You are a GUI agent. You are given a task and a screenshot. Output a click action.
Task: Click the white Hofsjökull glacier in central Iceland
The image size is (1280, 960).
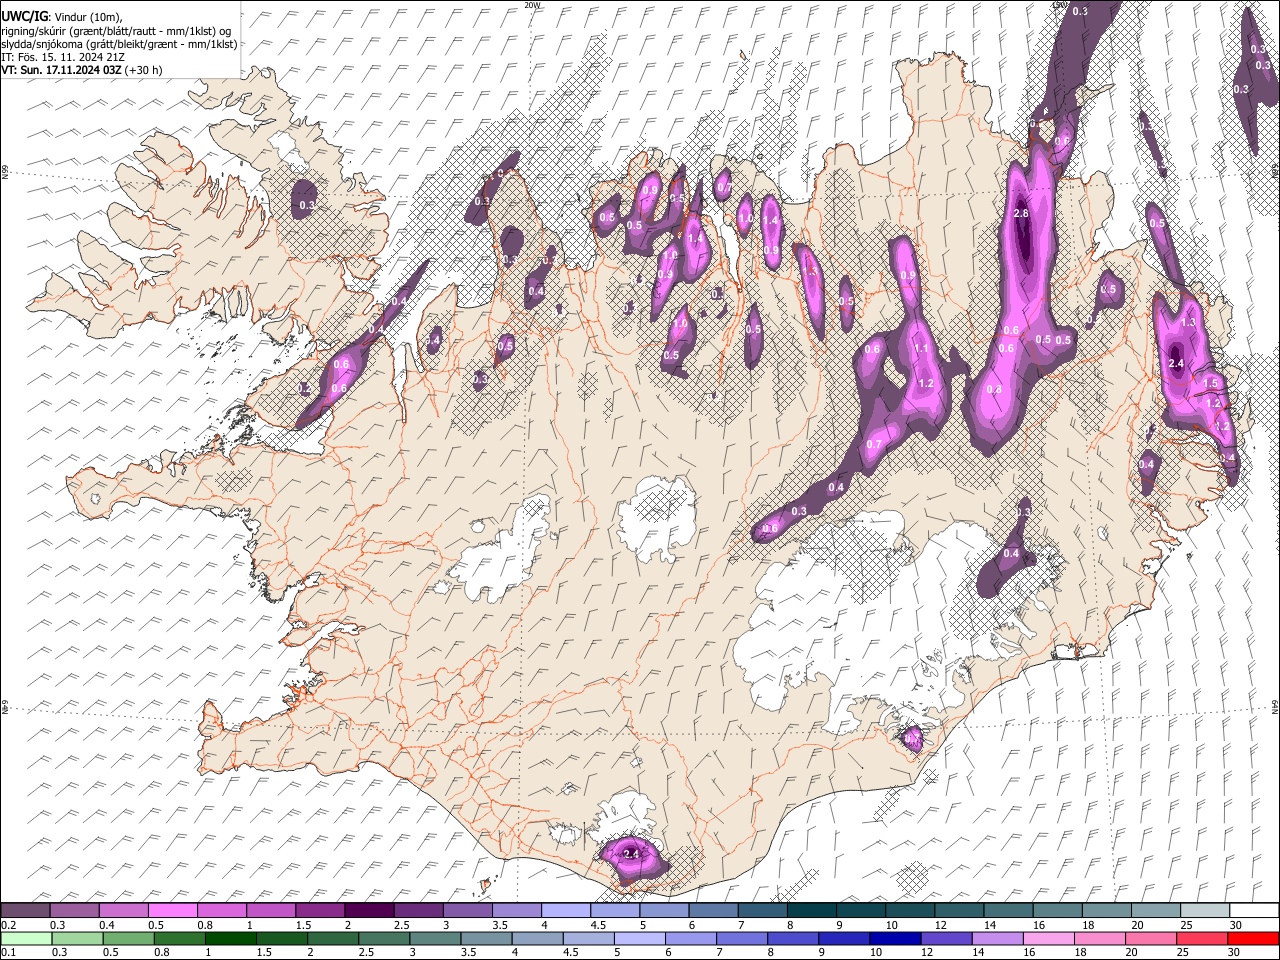(x=657, y=518)
